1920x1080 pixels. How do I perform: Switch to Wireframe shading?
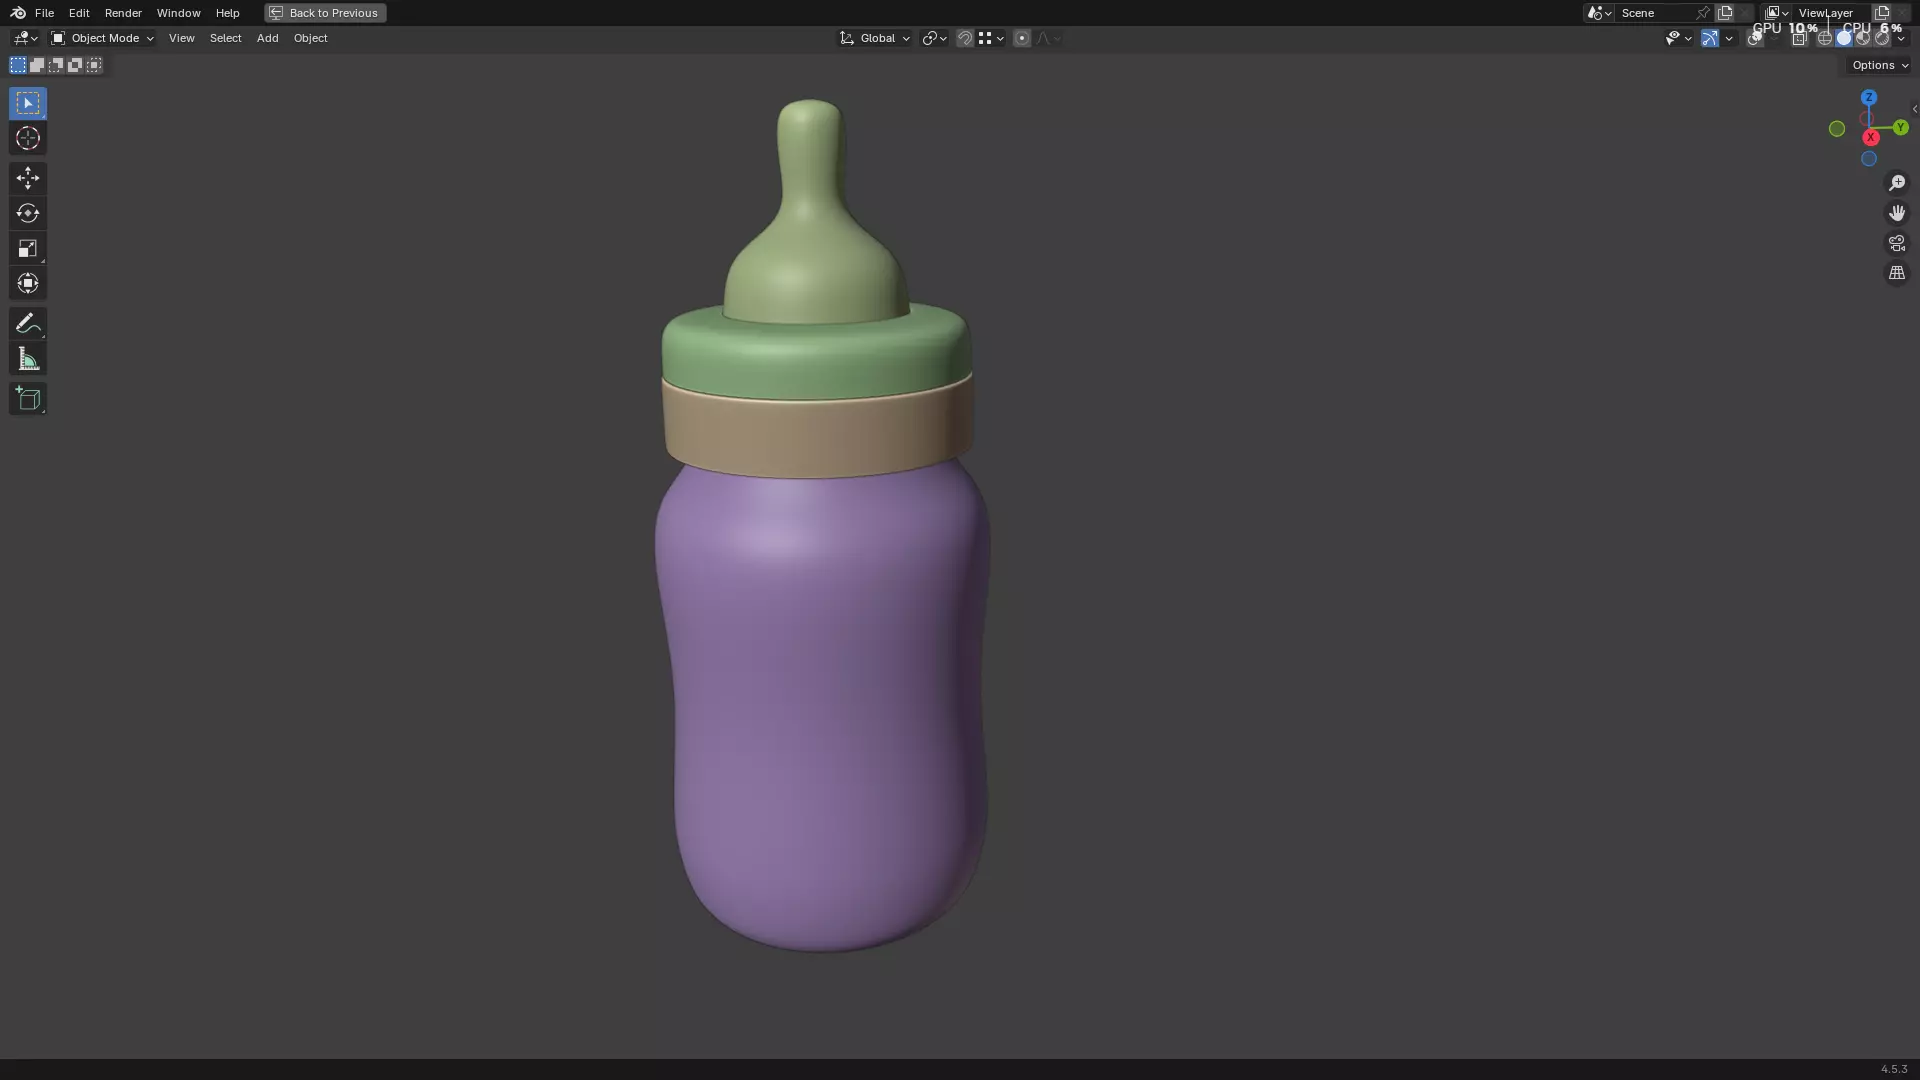[1825, 38]
